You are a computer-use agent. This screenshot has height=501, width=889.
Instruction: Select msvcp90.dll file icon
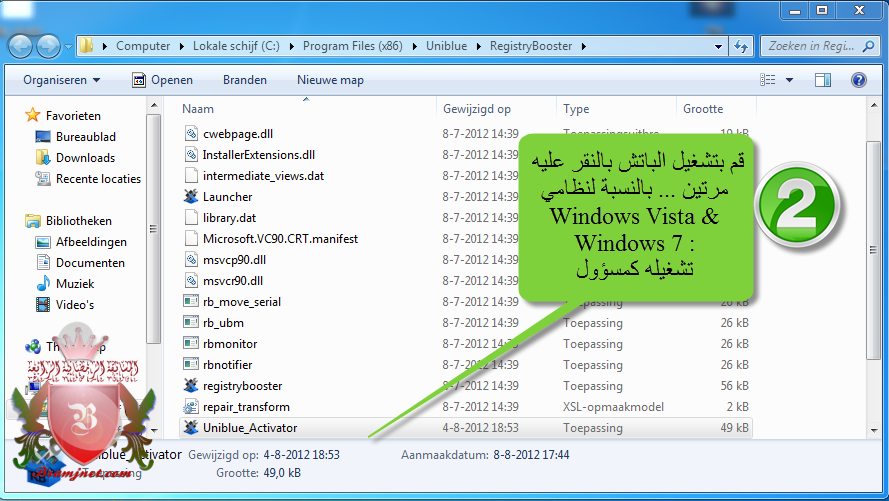pyautogui.click(x=191, y=259)
